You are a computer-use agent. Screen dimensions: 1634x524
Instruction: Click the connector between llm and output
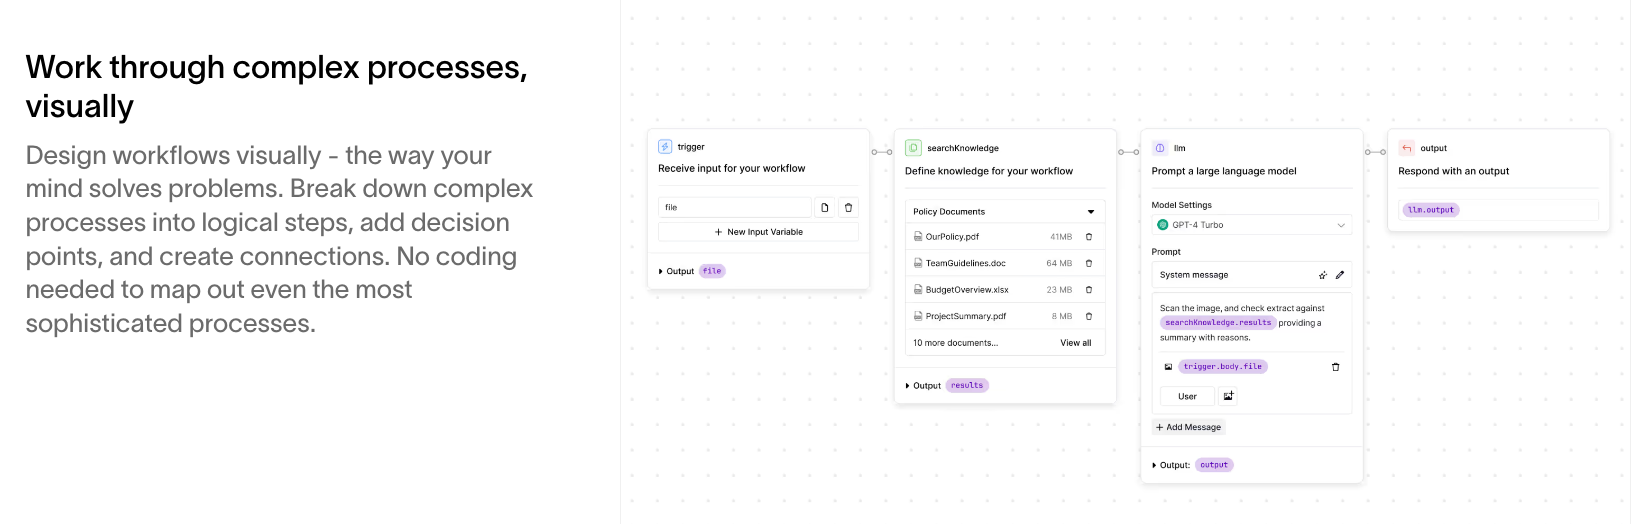click(x=1376, y=152)
